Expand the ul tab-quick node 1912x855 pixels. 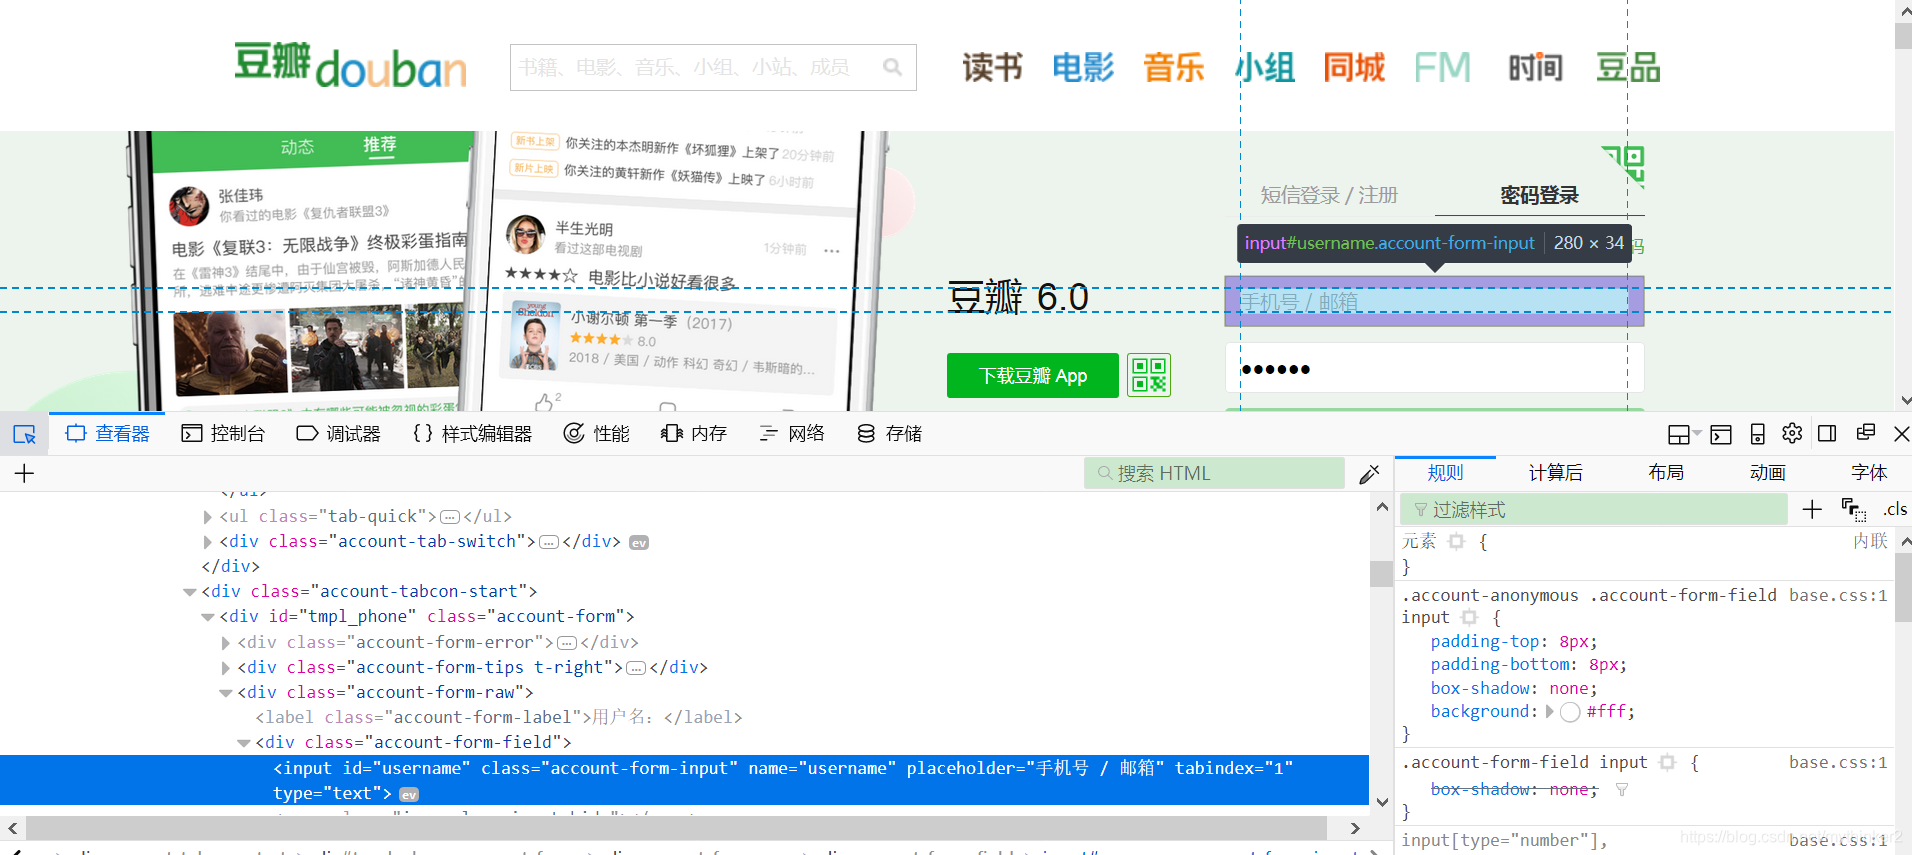[208, 517]
